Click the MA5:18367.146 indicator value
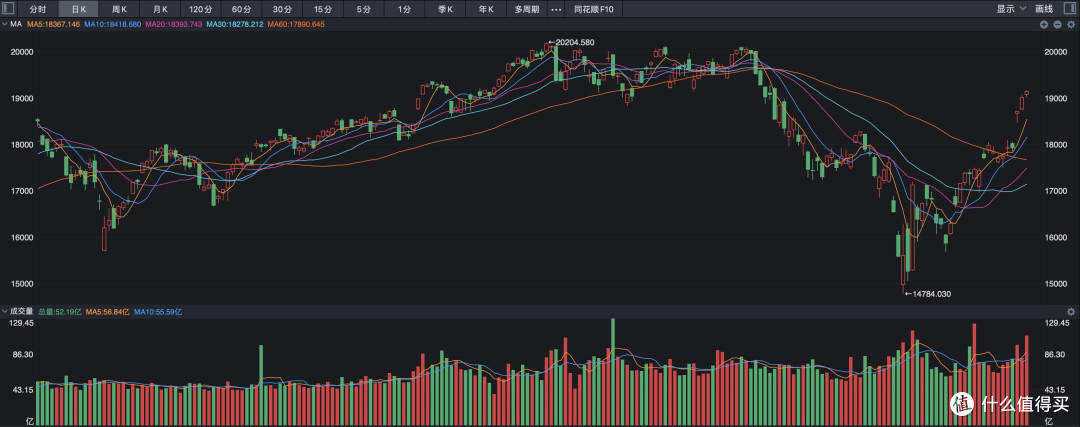This screenshot has width=1080, height=427. click(54, 24)
